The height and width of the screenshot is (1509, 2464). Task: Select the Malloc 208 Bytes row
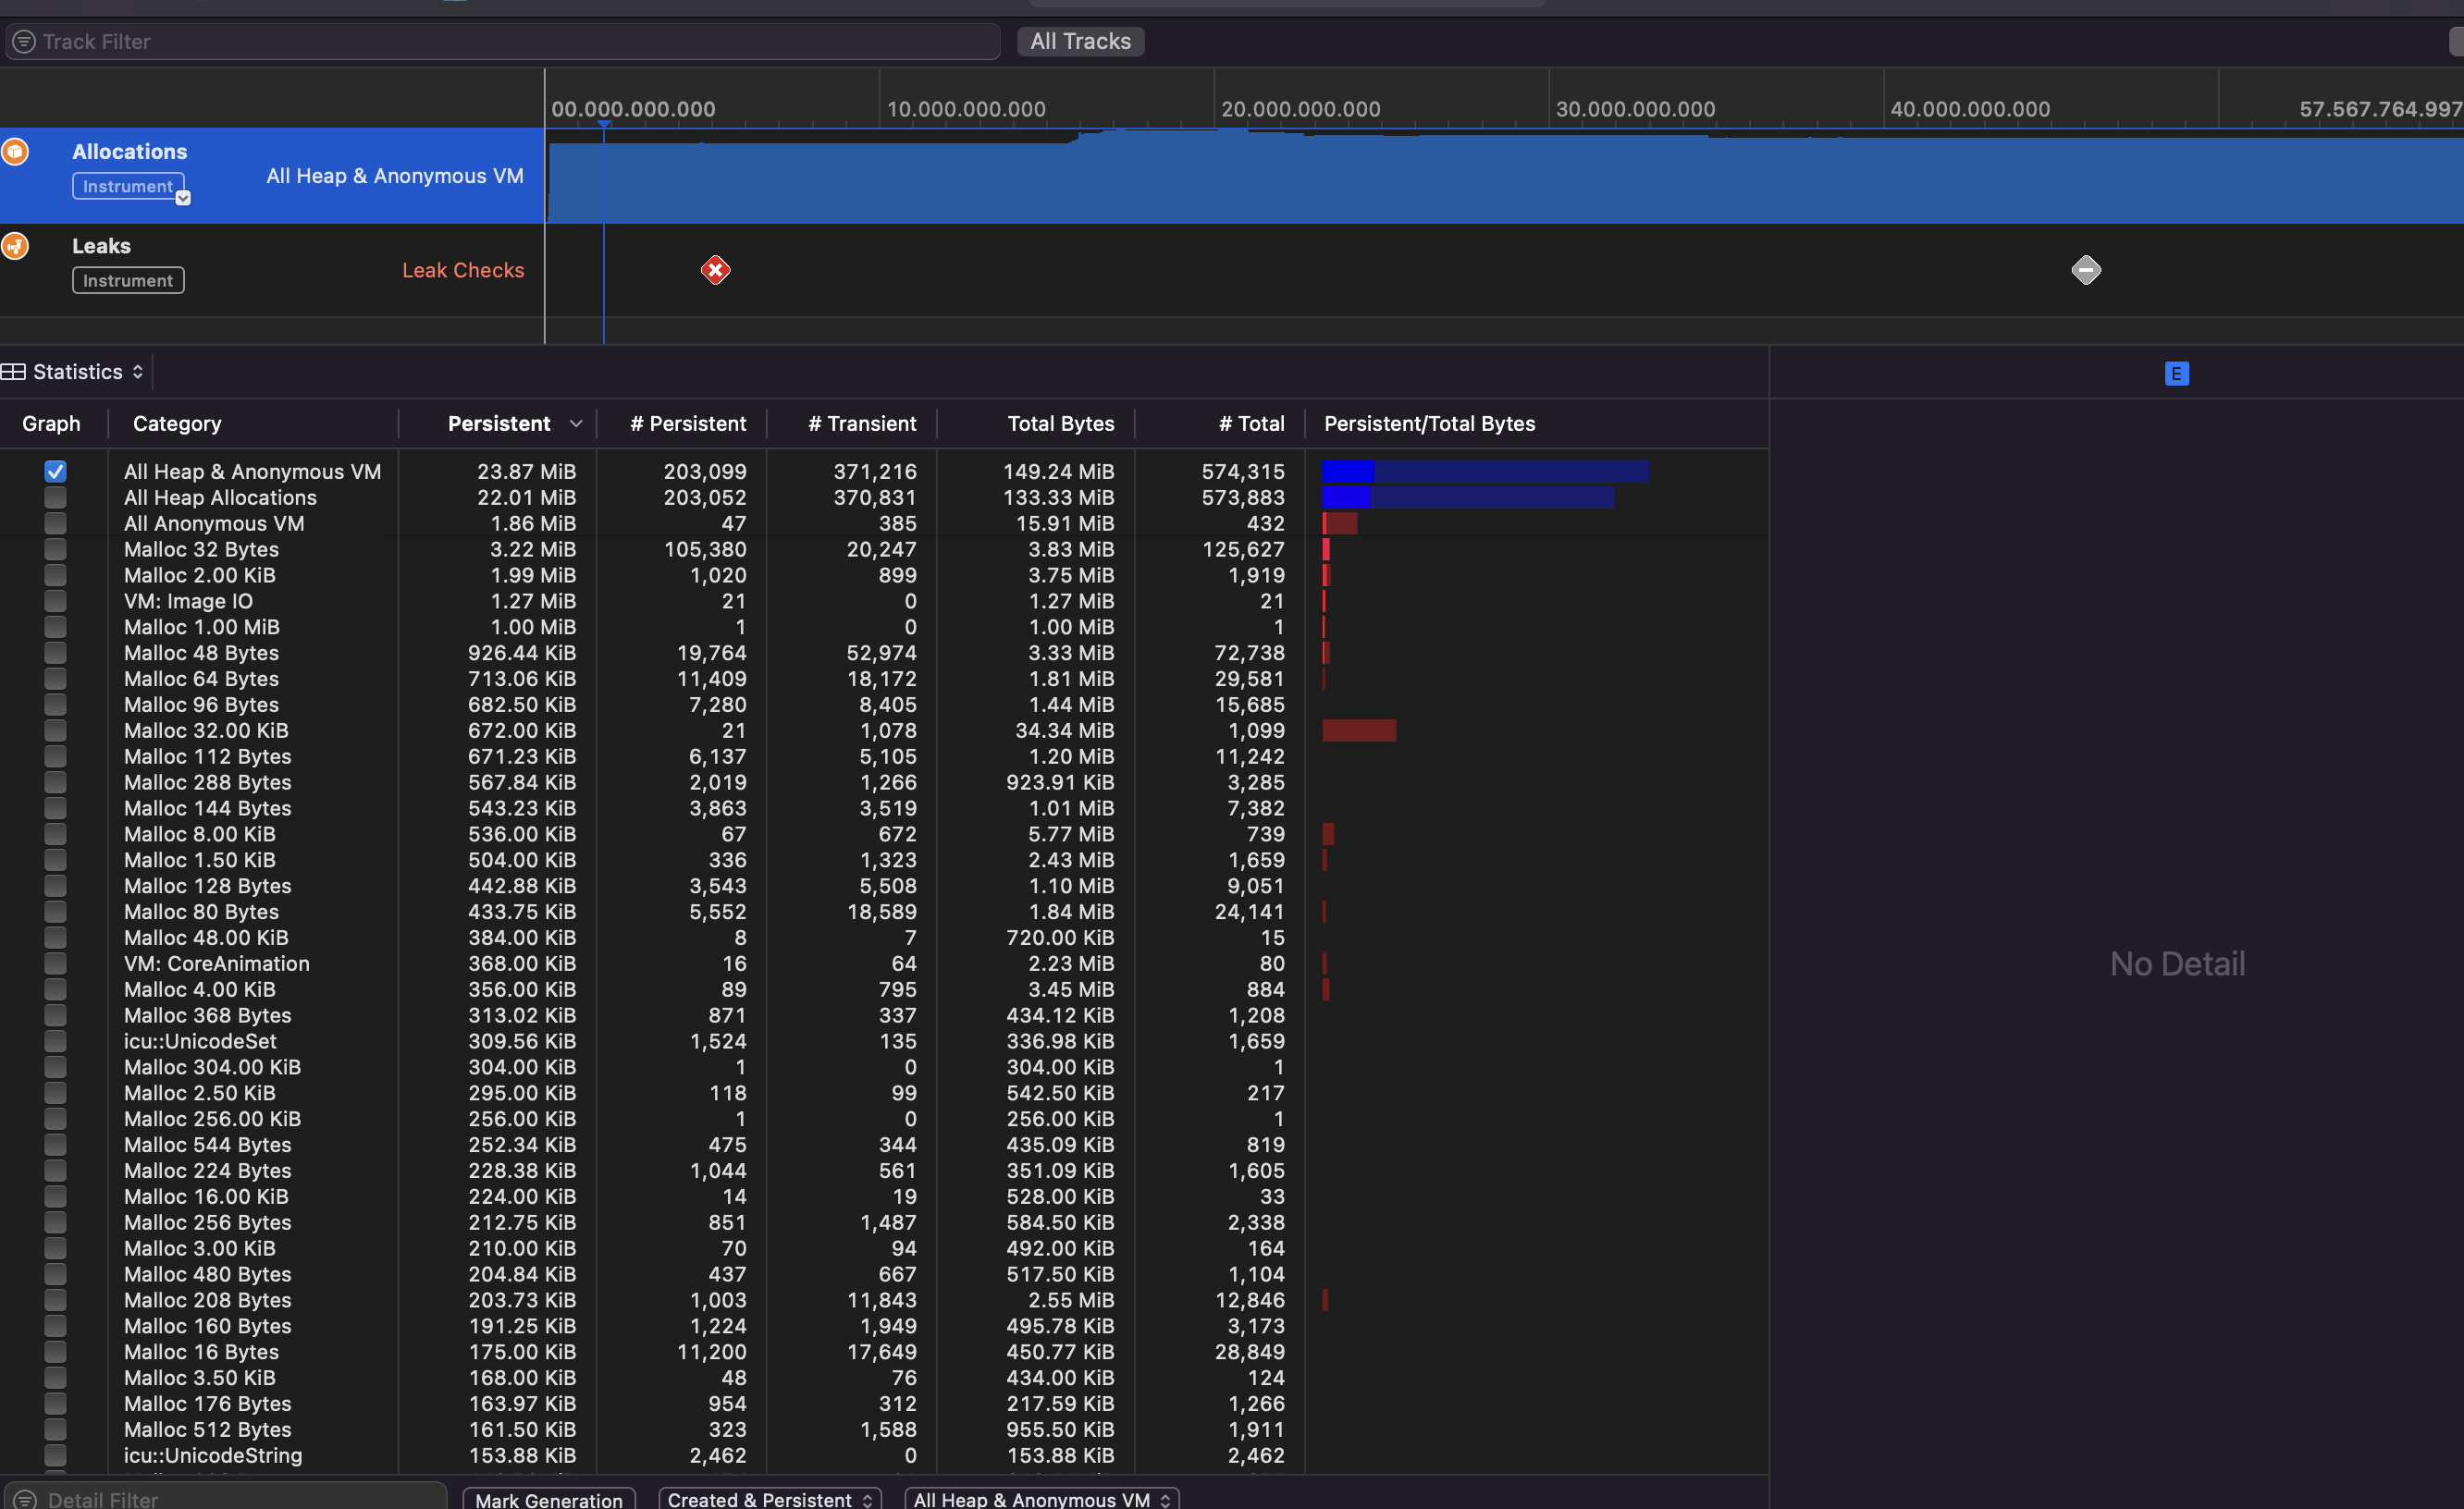point(884,1300)
